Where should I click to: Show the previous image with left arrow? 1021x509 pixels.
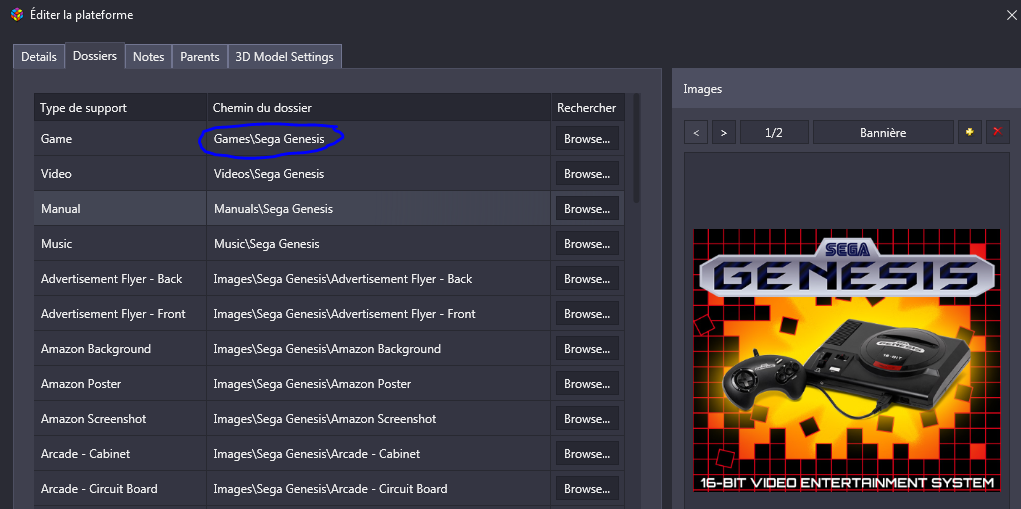pyautogui.click(x=697, y=132)
